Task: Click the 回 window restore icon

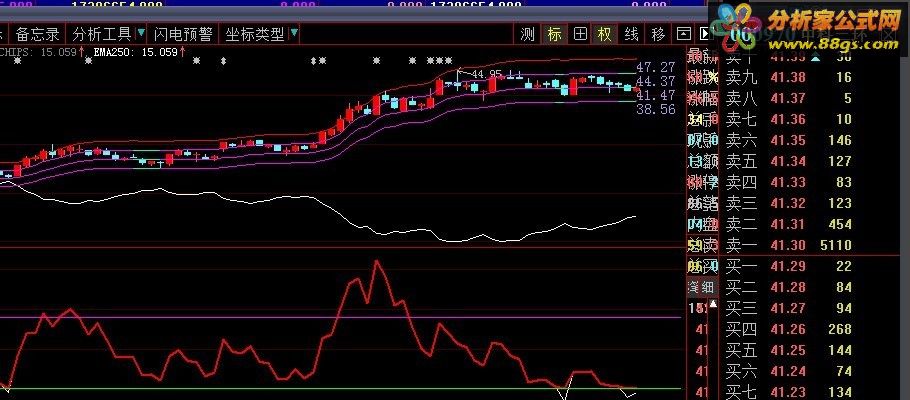Action: (684, 34)
